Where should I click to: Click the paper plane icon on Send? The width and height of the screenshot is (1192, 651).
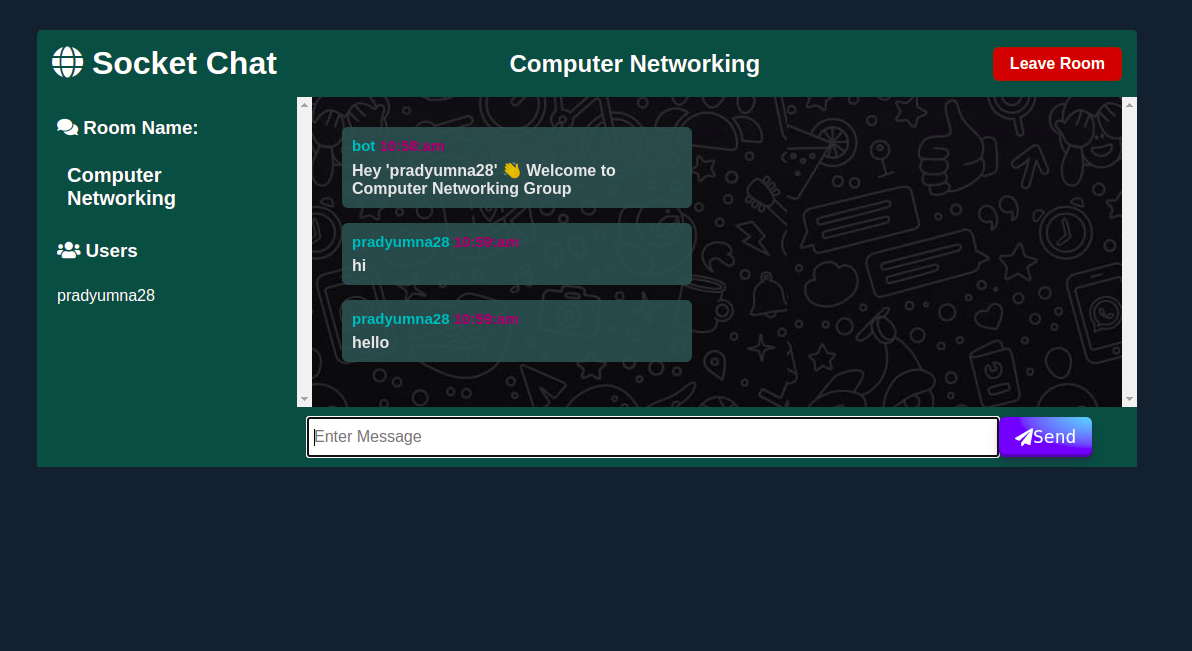(x=1023, y=437)
